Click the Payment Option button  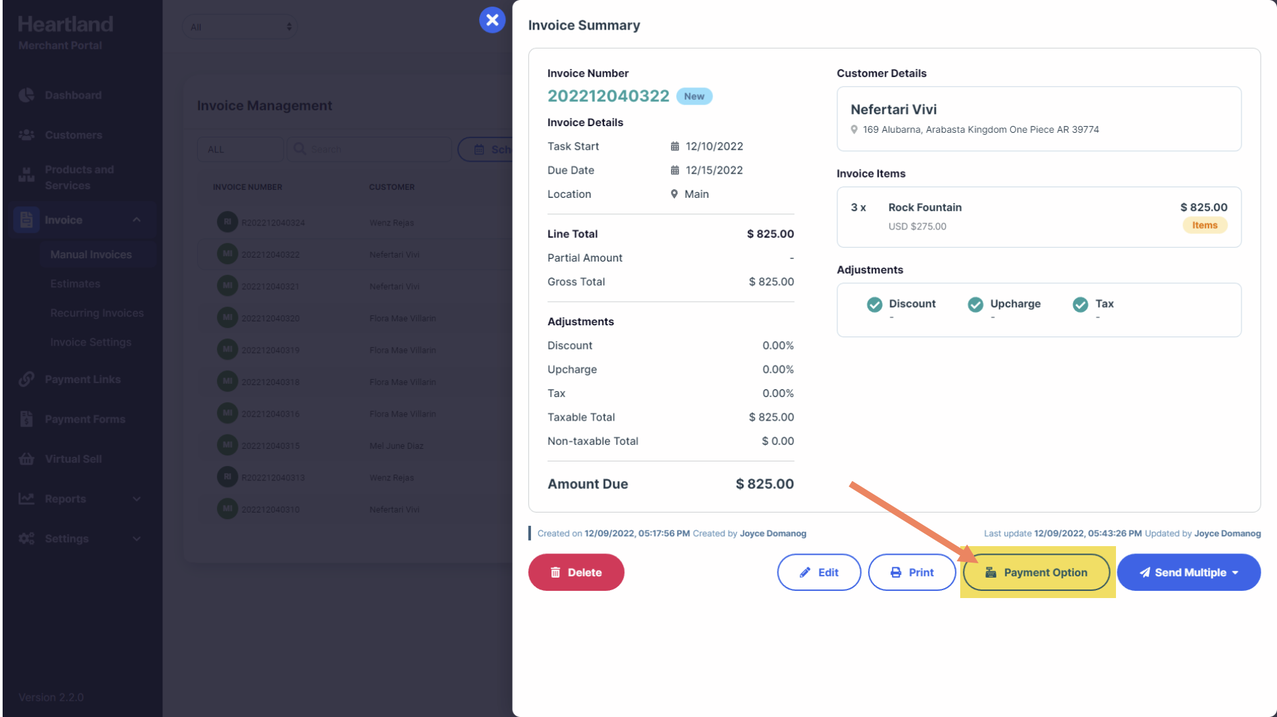[1036, 573]
